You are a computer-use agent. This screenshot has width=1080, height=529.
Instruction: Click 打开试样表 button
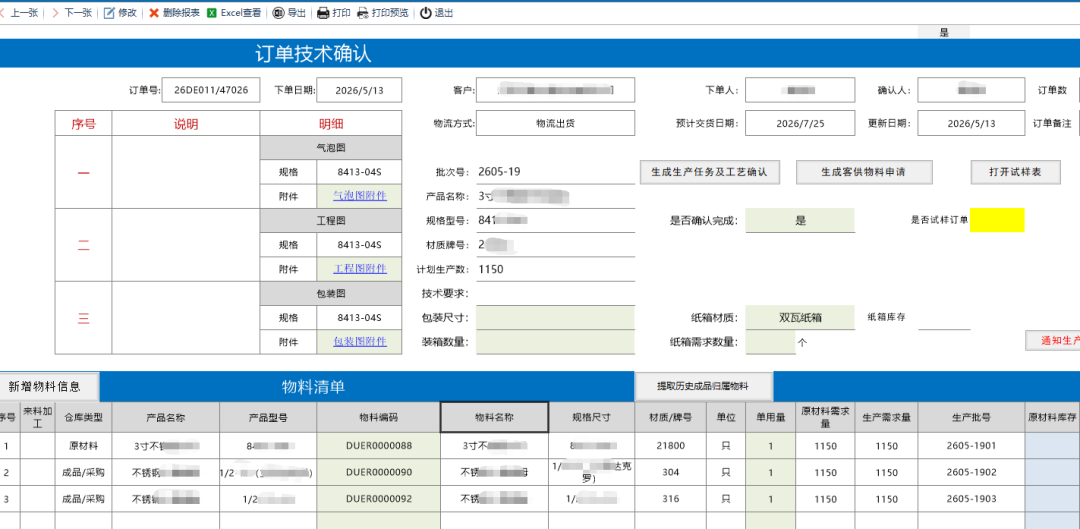(1015, 172)
